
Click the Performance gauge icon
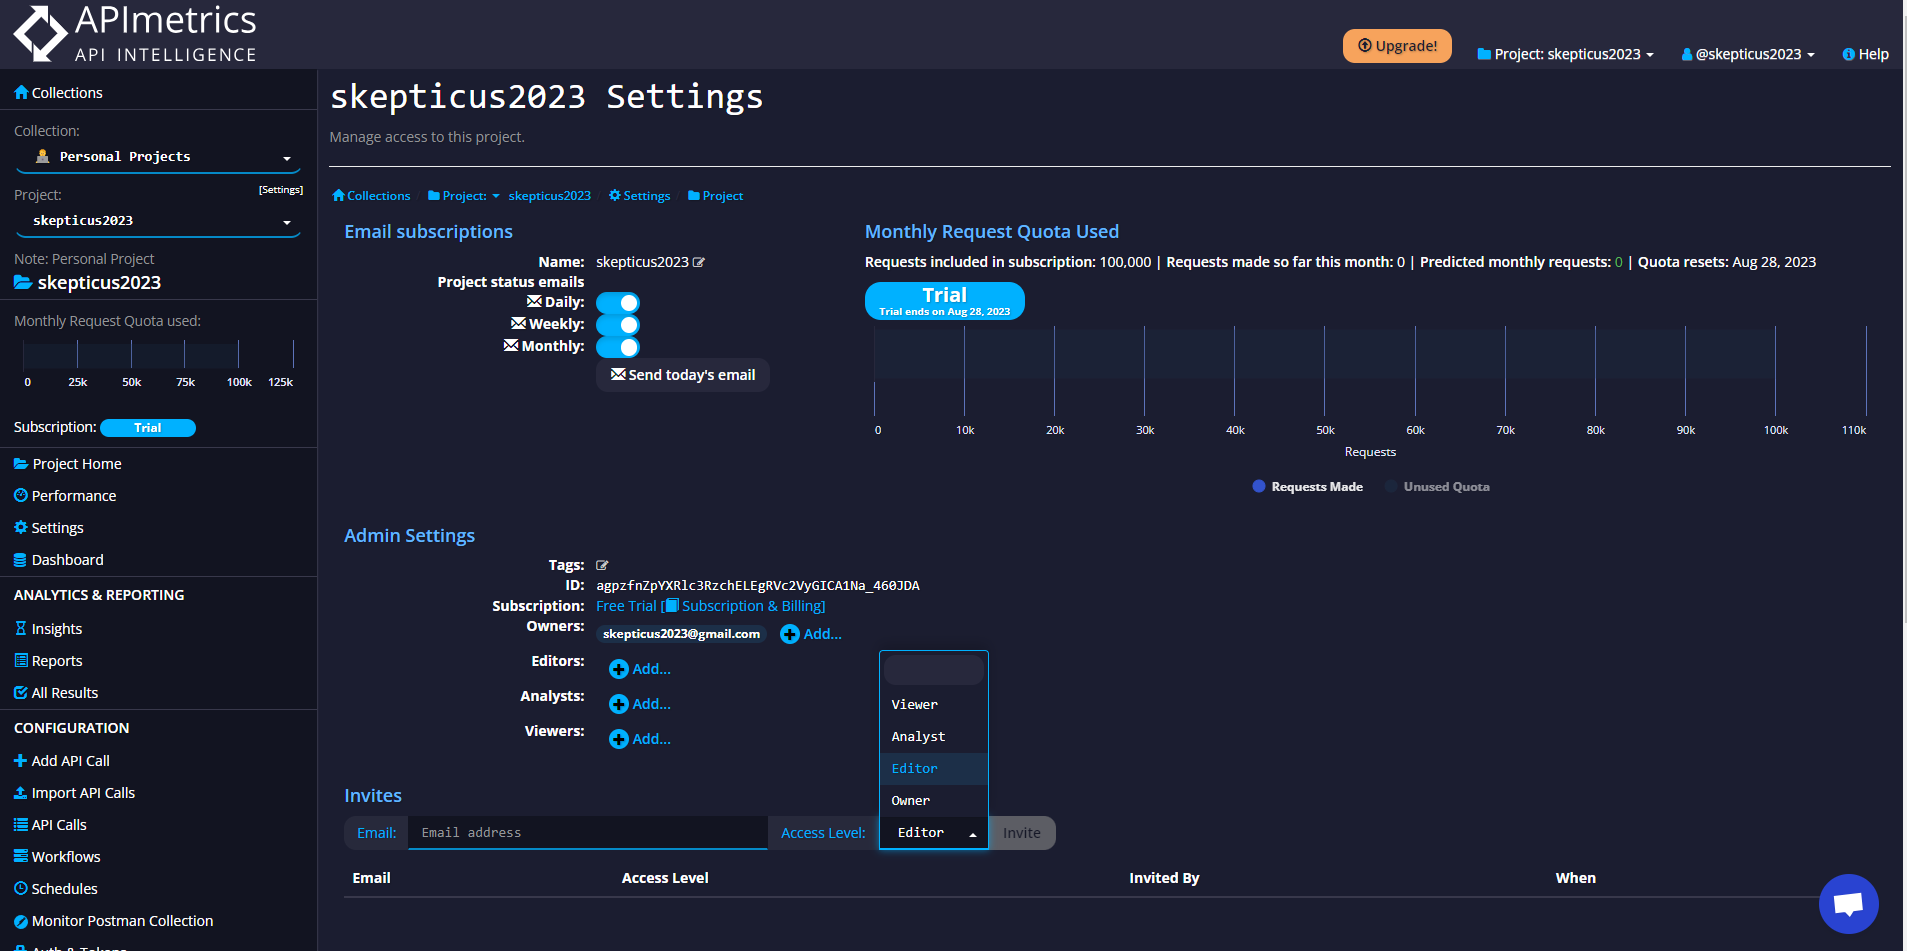pyautogui.click(x=21, y=495)
